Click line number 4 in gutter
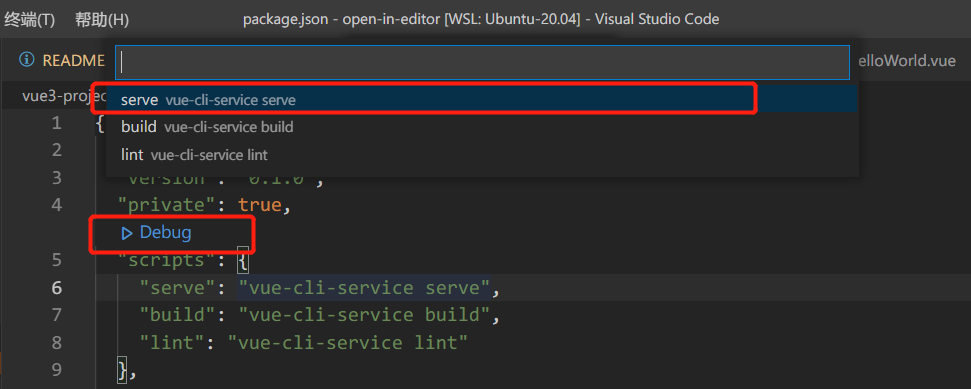Viewport: 971px width, 389px height. point(56,205)
